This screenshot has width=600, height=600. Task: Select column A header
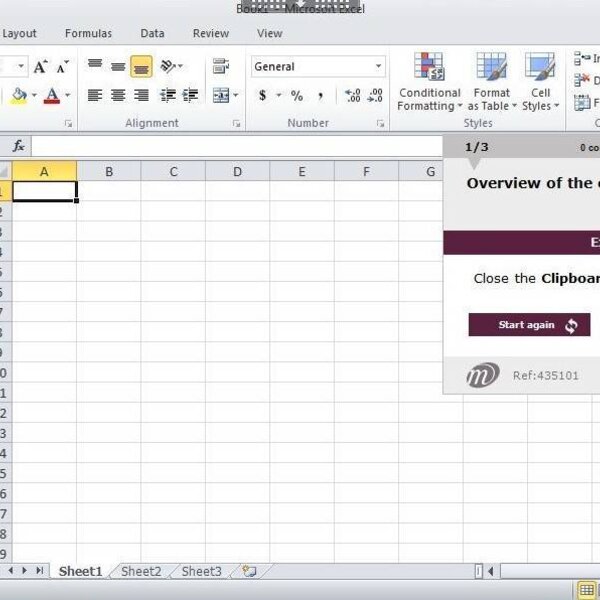[x=44, y=171]
